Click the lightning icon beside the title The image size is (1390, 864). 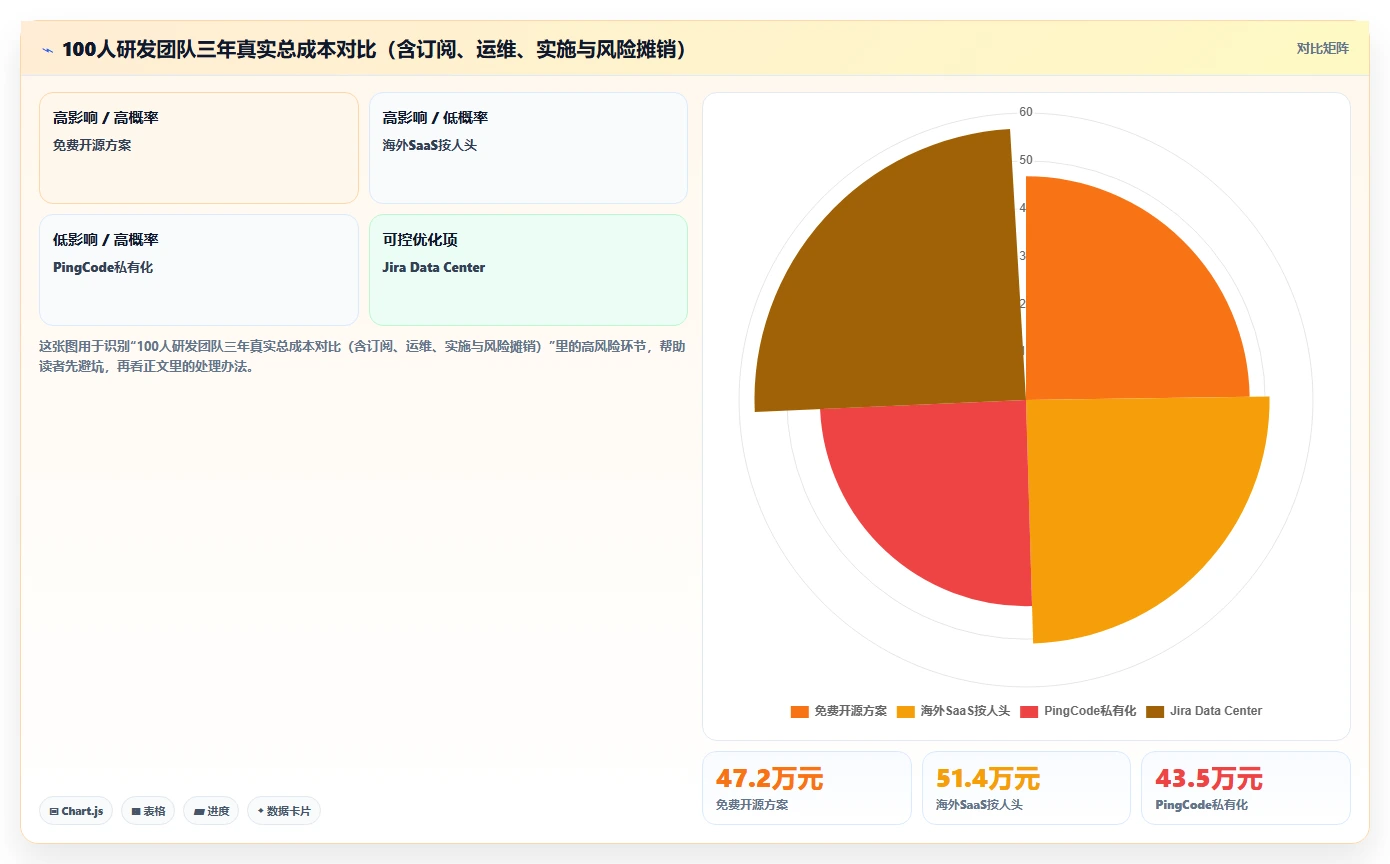(x=47, y=49)
